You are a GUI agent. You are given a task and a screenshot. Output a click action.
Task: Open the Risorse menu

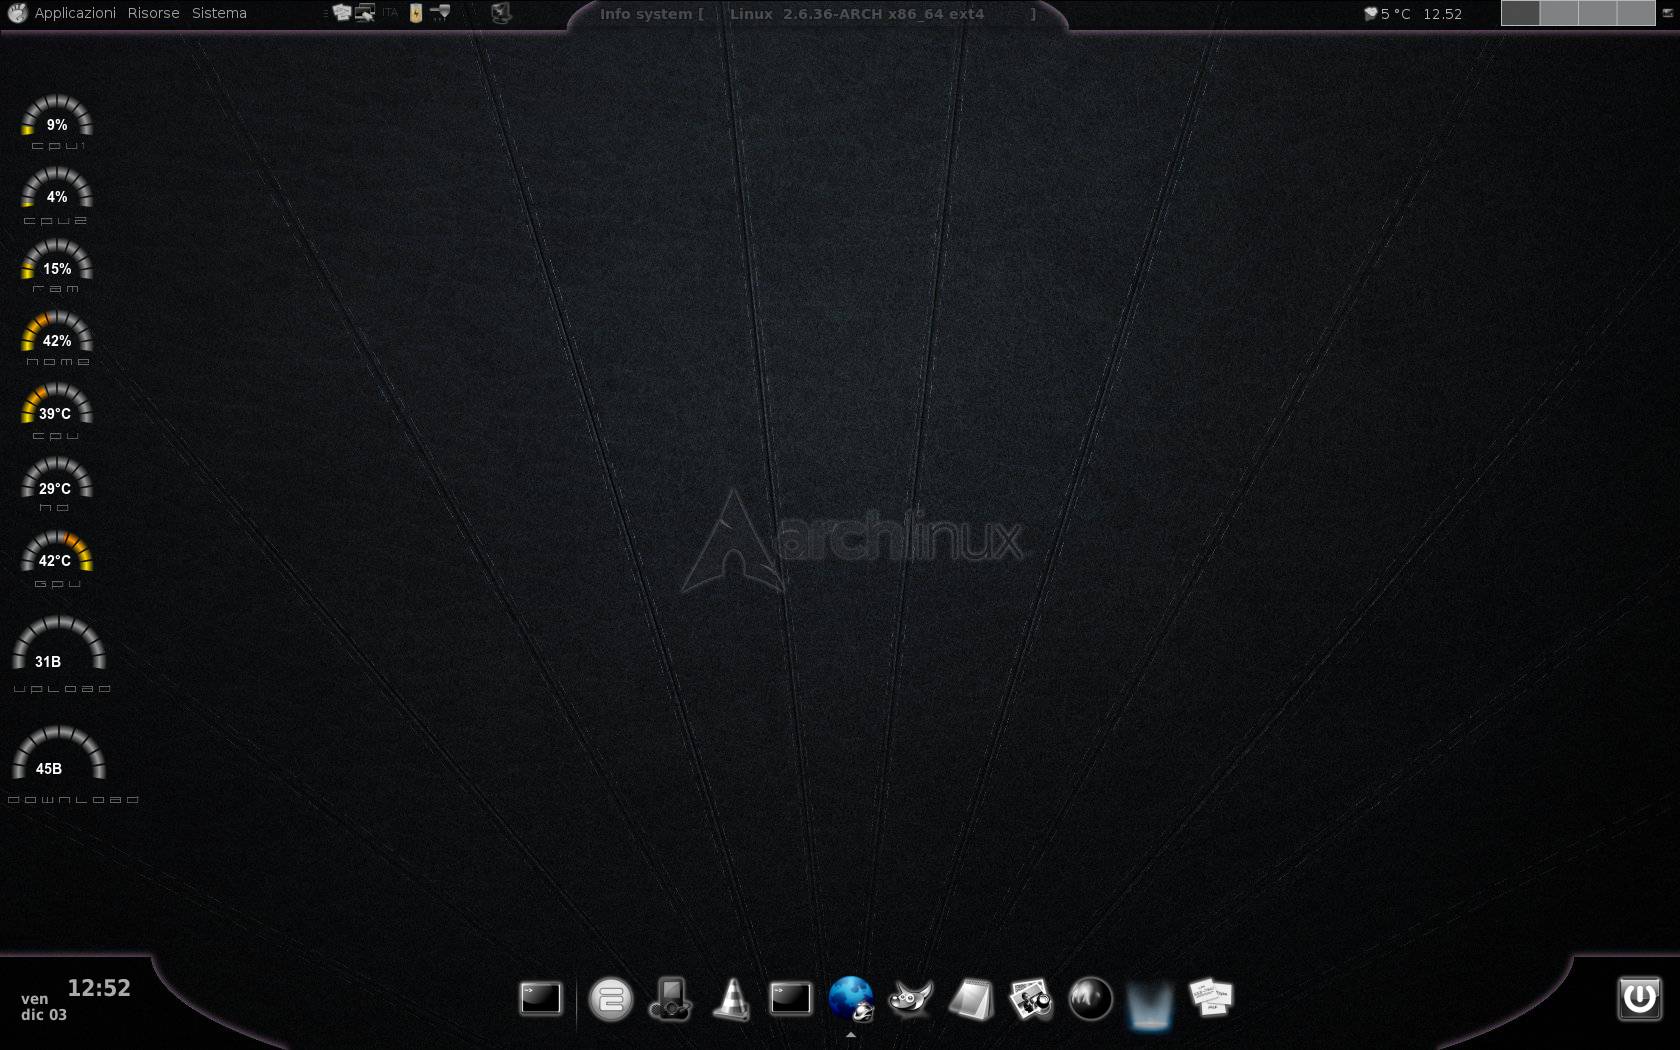tap(153, 13)
